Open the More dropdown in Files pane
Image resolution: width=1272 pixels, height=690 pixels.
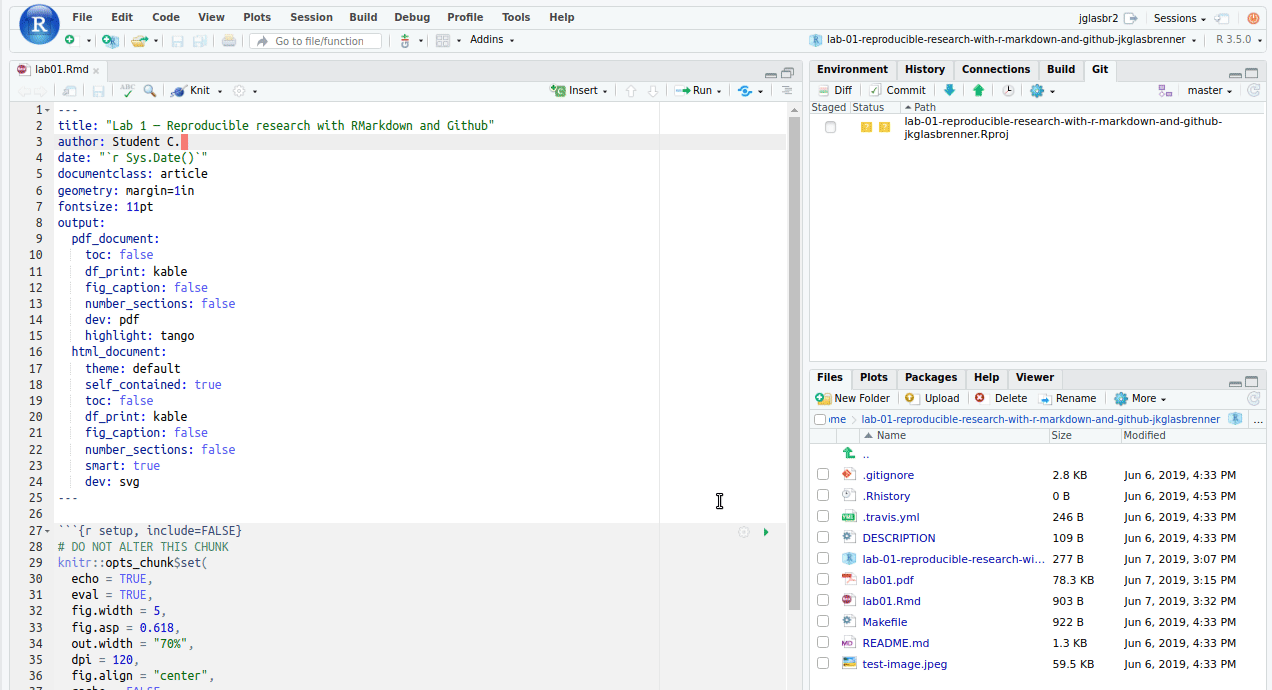1140,398
